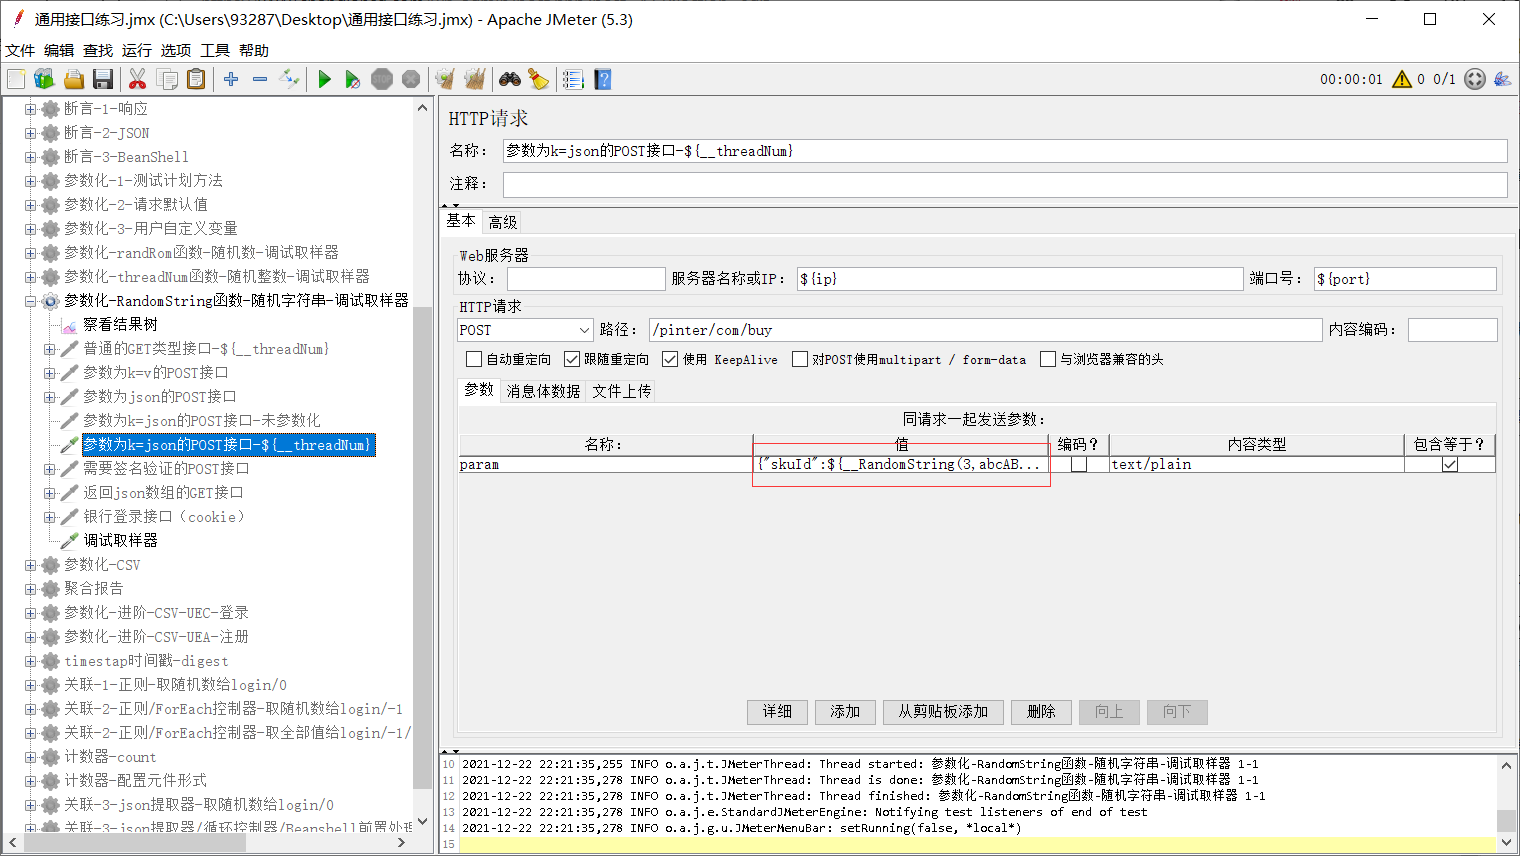Click the New test plan icon

[16, 79]
